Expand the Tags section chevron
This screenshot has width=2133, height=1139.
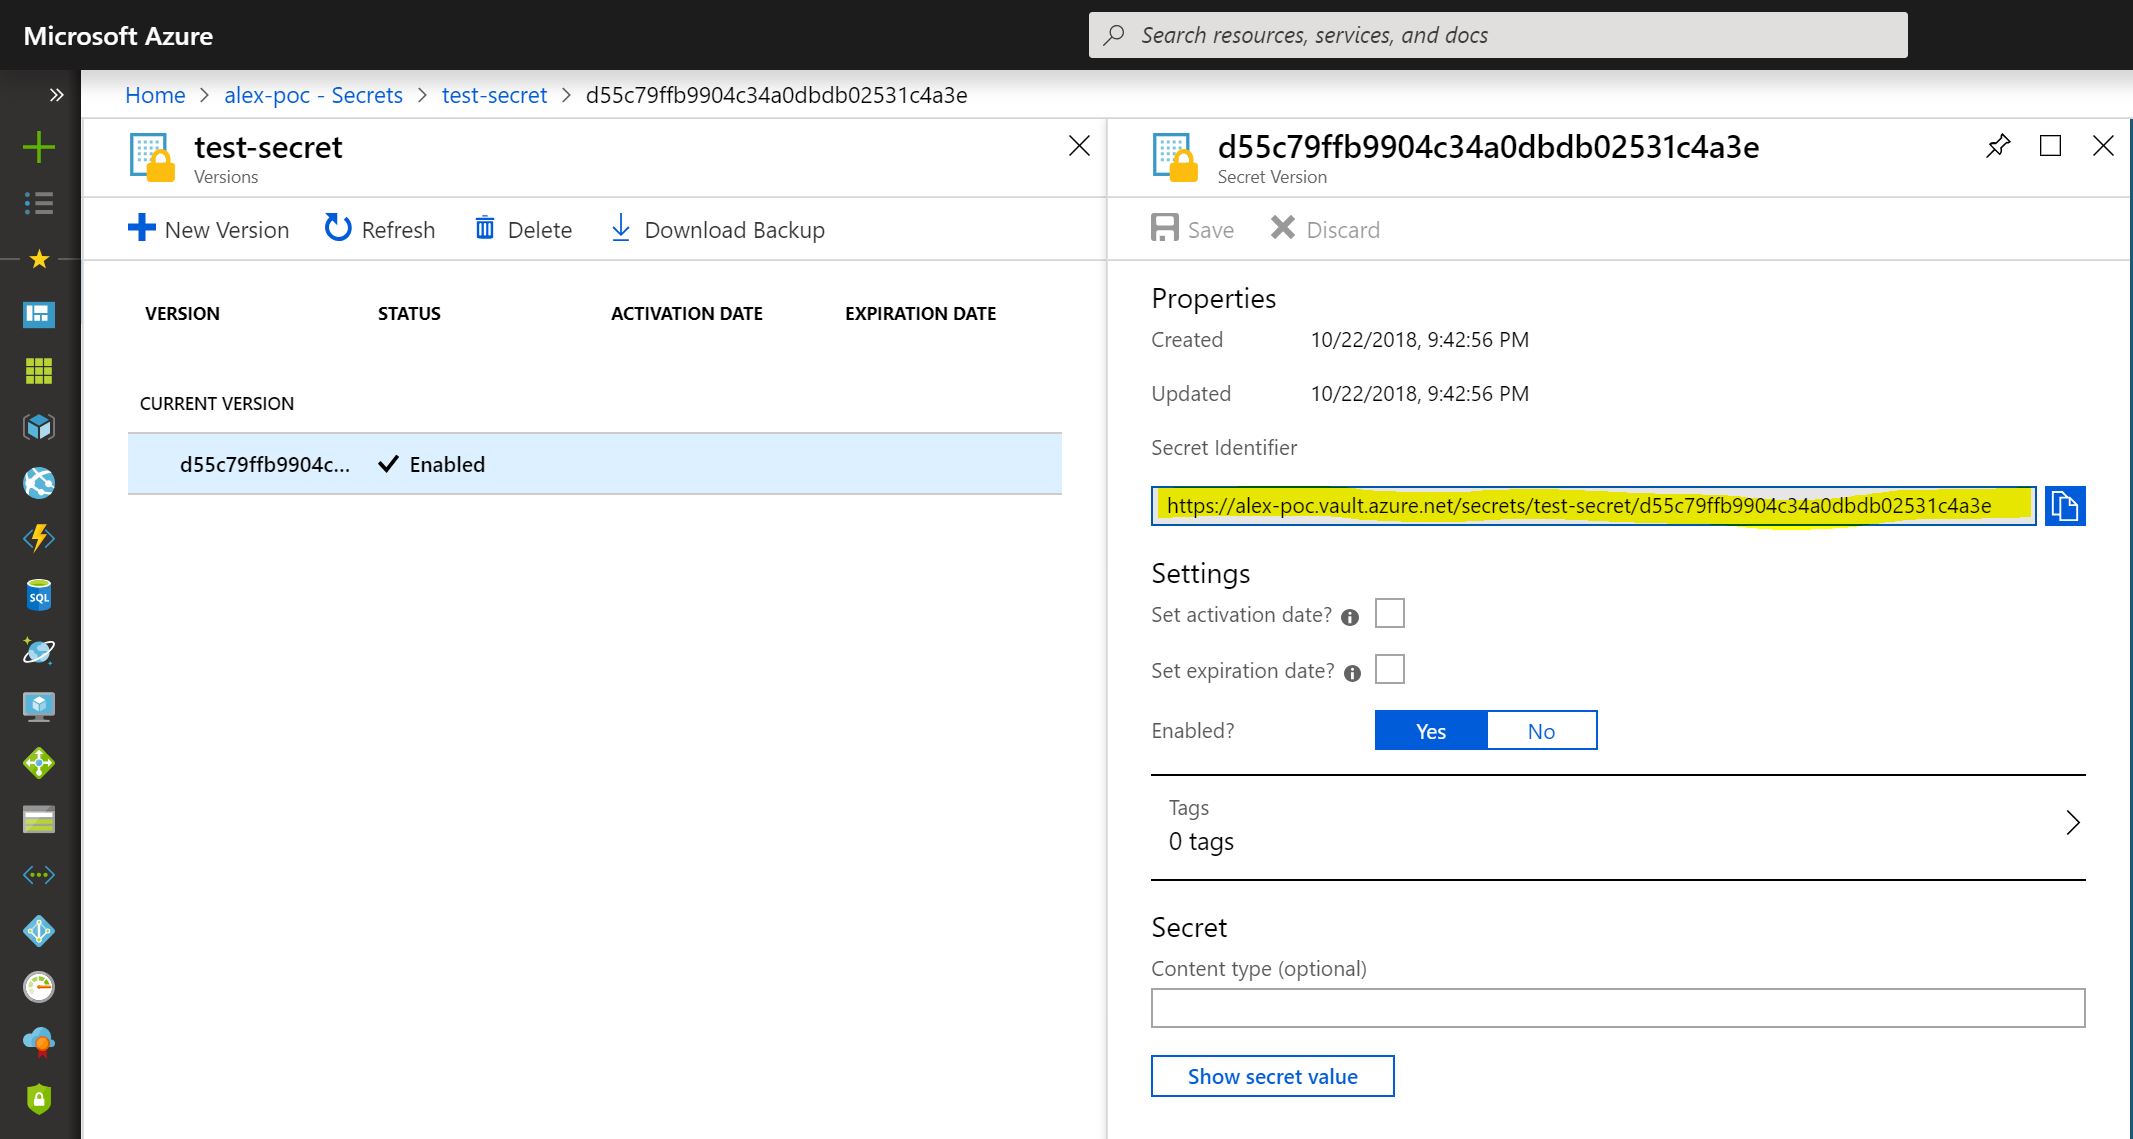tap(2072, 823)
